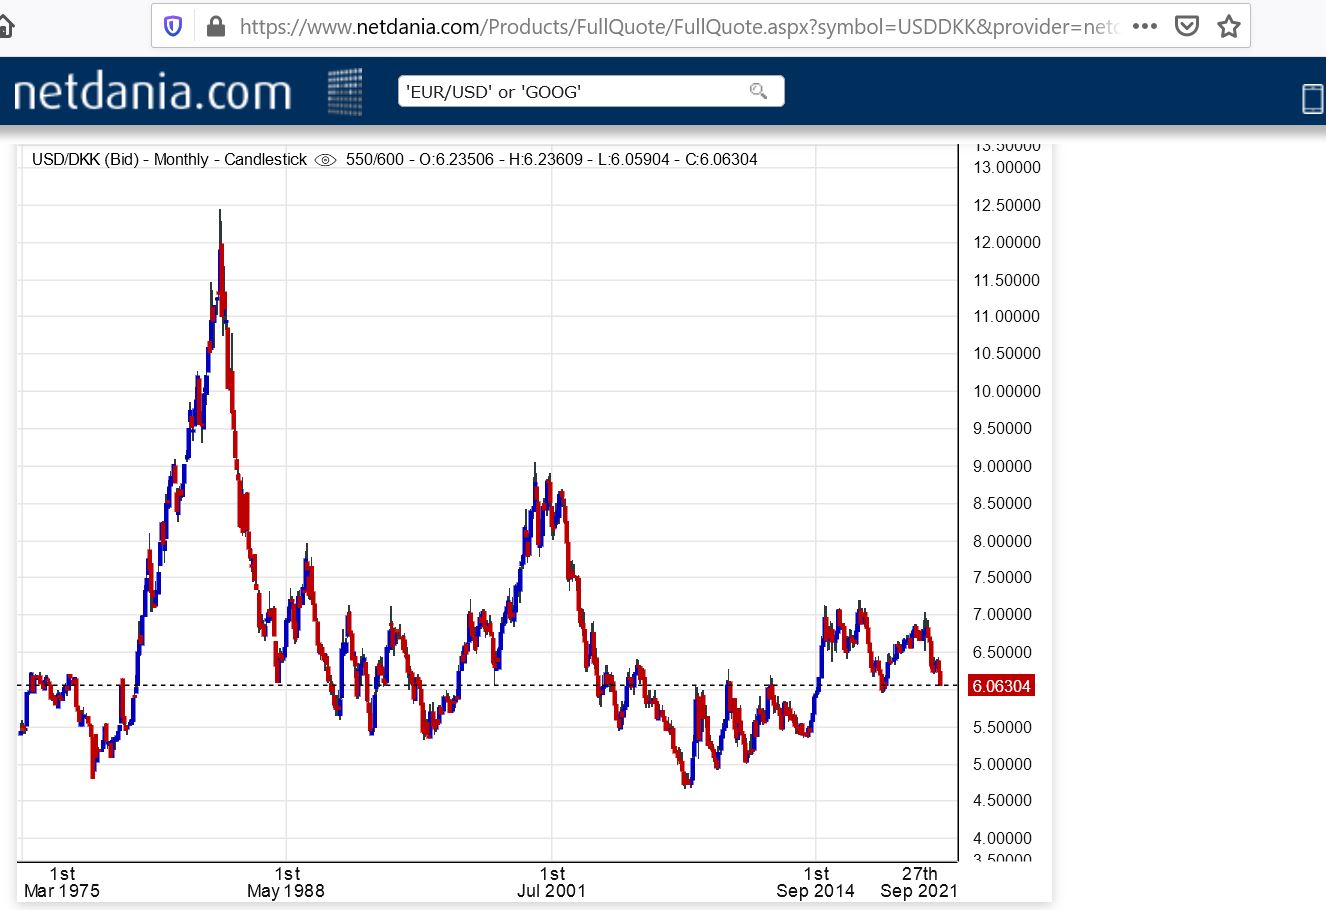This screenshot has width=1326, height=910.
Task: Open the grid icon beside the netdania logo
Action: pyautogui.click(x=345, y=92)
